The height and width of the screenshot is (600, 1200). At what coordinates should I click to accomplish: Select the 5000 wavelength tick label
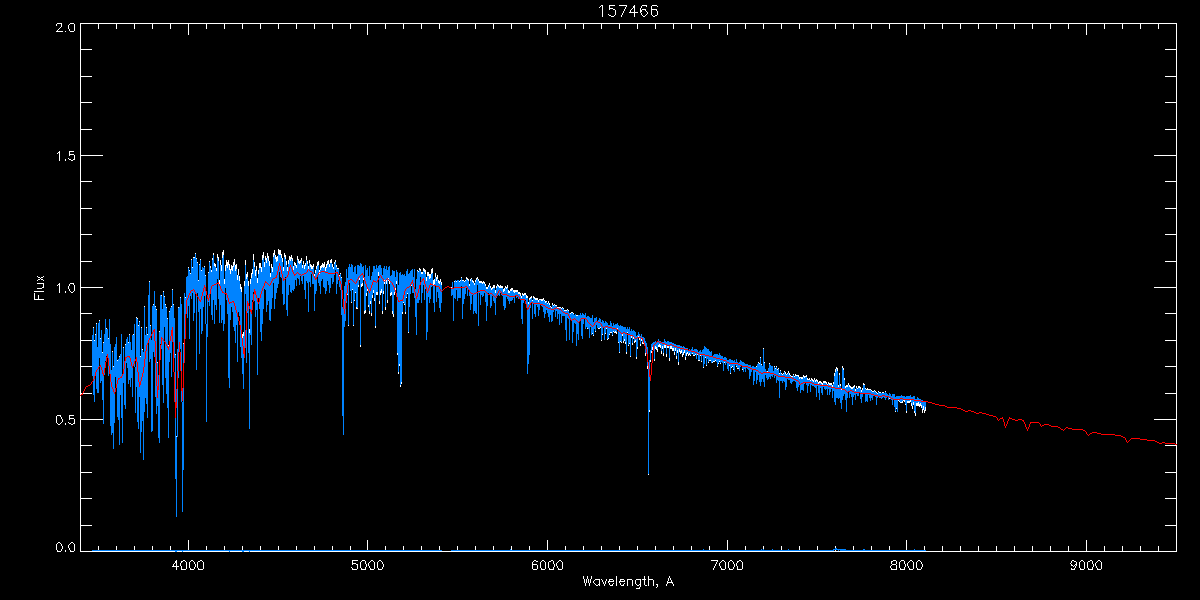click(368, 564)
